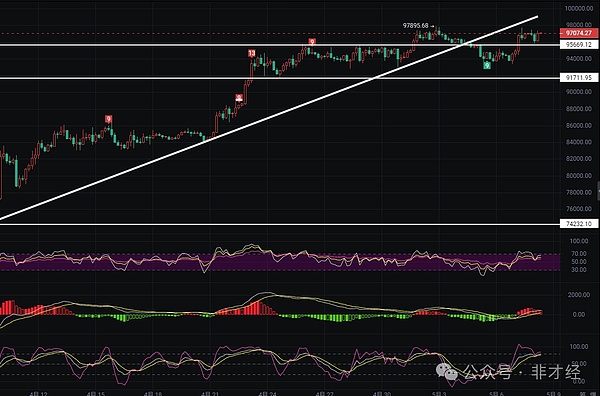The image size is (600, 396).
Task: Select the red 9 marker near 86000
Action: coord(109,119)
